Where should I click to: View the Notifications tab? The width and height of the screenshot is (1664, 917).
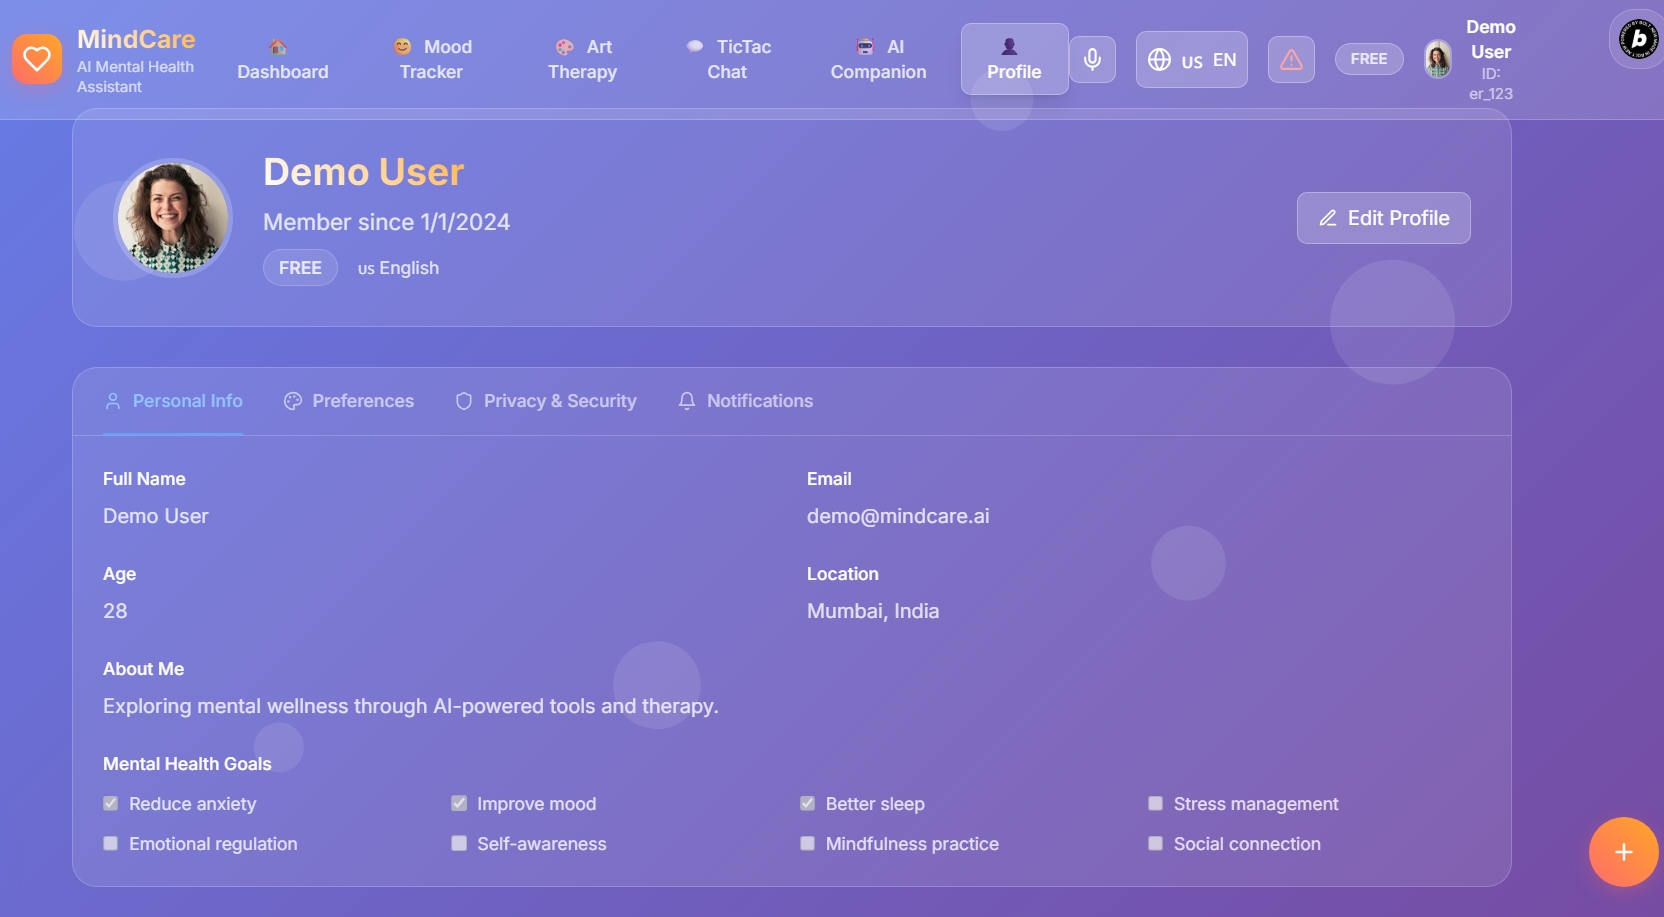745,401
